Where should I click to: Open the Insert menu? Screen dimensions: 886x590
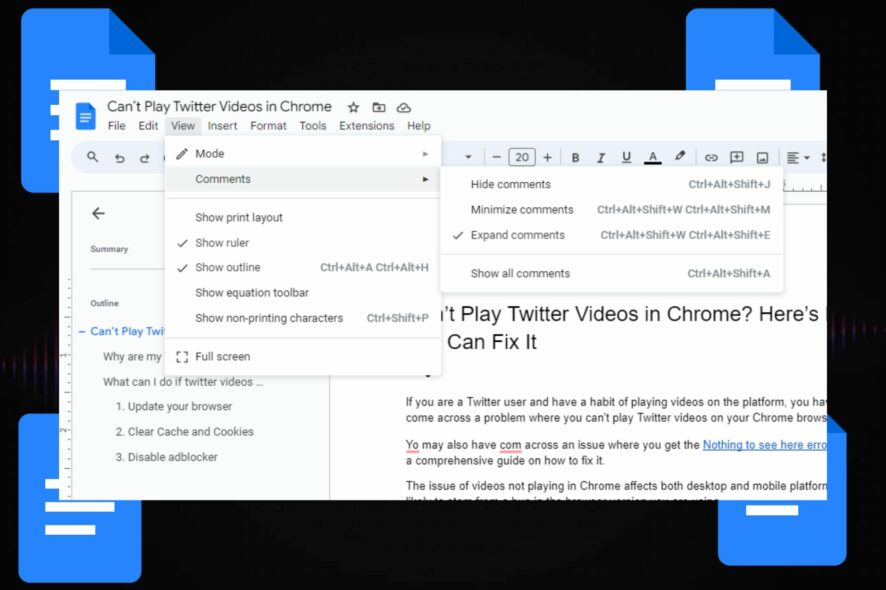(222, 125)
